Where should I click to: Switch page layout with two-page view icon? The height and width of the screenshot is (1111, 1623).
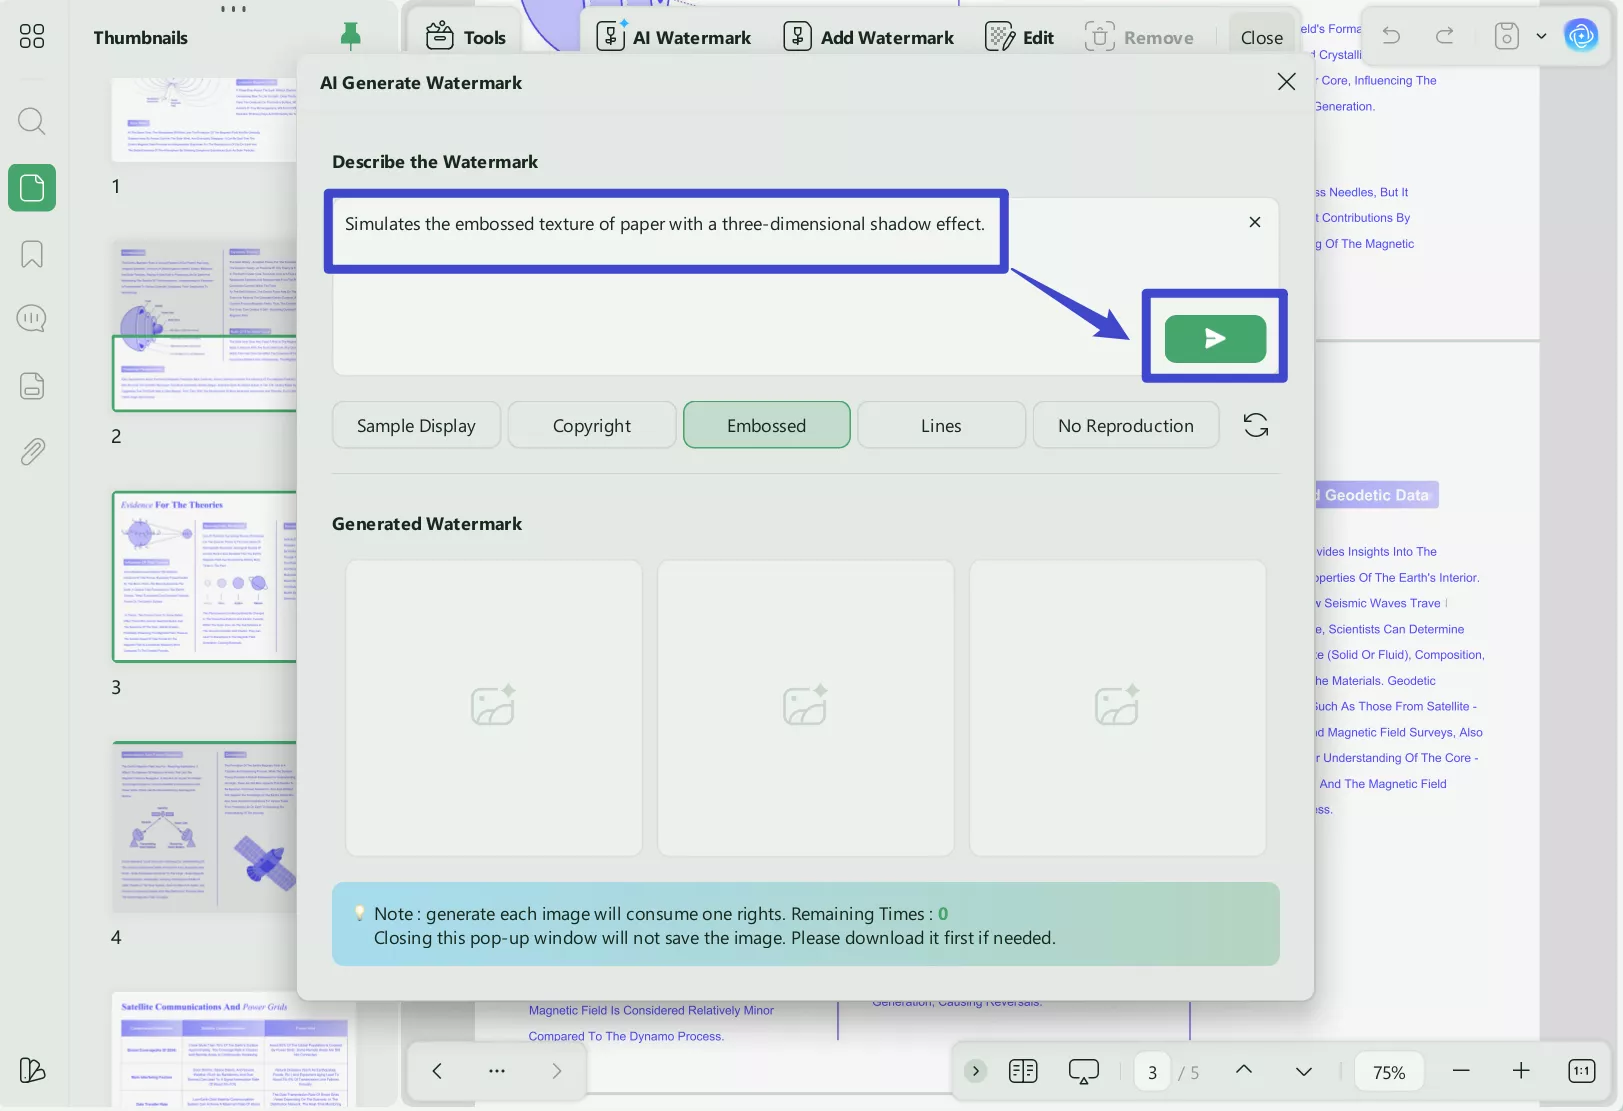point(1023,1071)
